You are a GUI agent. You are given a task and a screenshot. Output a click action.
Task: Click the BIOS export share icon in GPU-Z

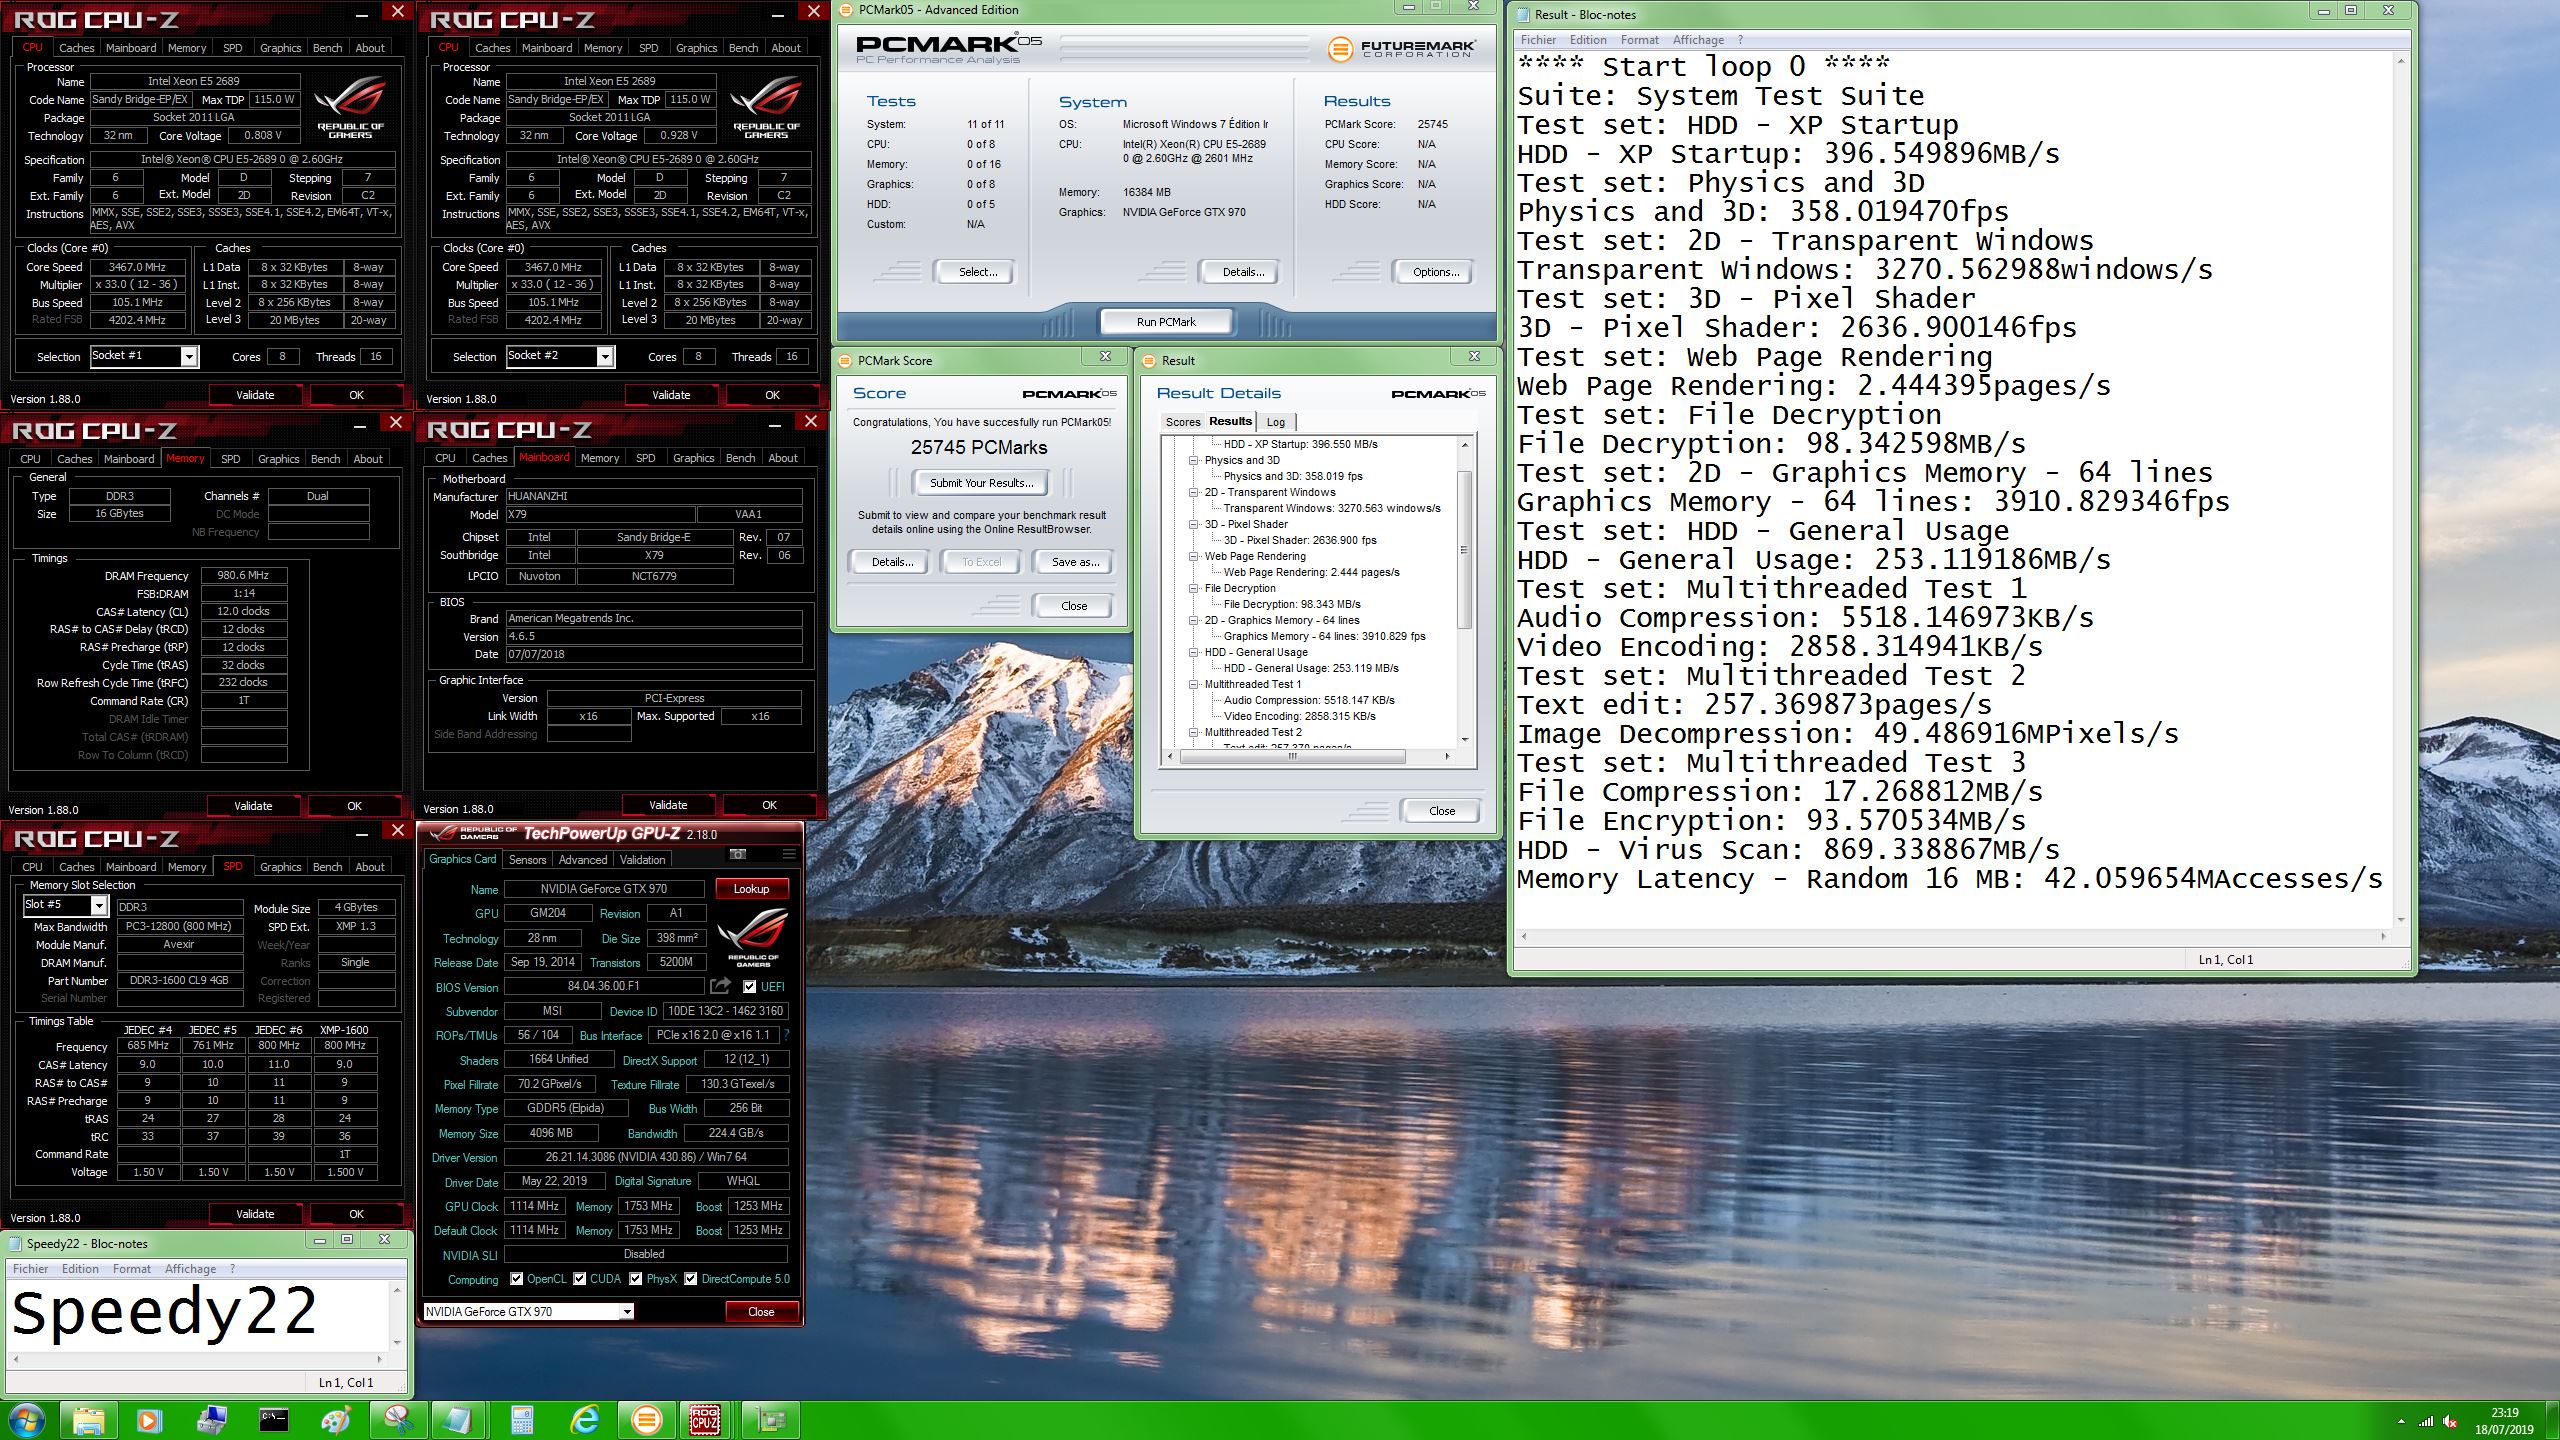(x=720, y=986)
